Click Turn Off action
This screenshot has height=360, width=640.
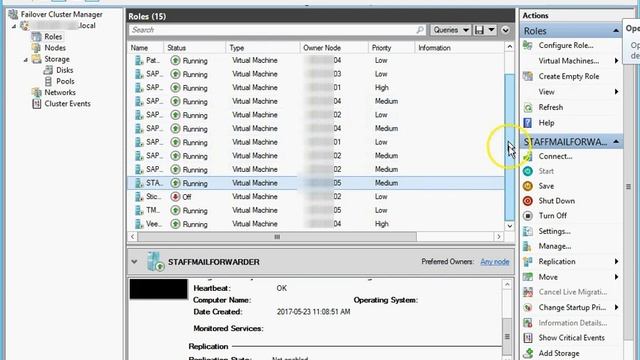[x=552, y=216]
